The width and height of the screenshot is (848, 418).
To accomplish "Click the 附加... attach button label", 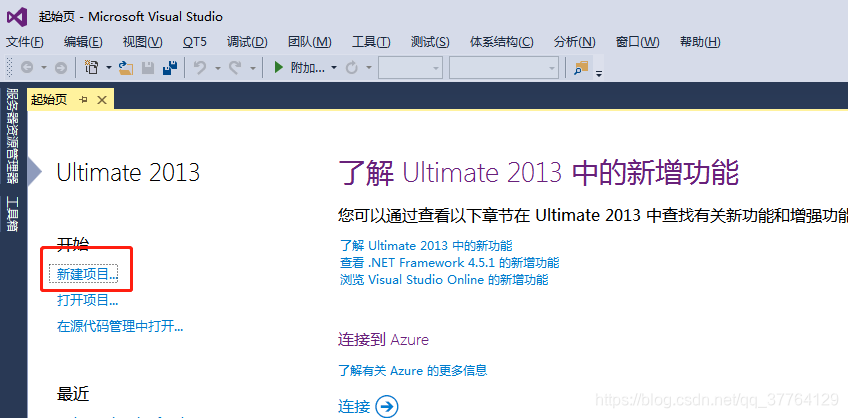I will (308, 68).
